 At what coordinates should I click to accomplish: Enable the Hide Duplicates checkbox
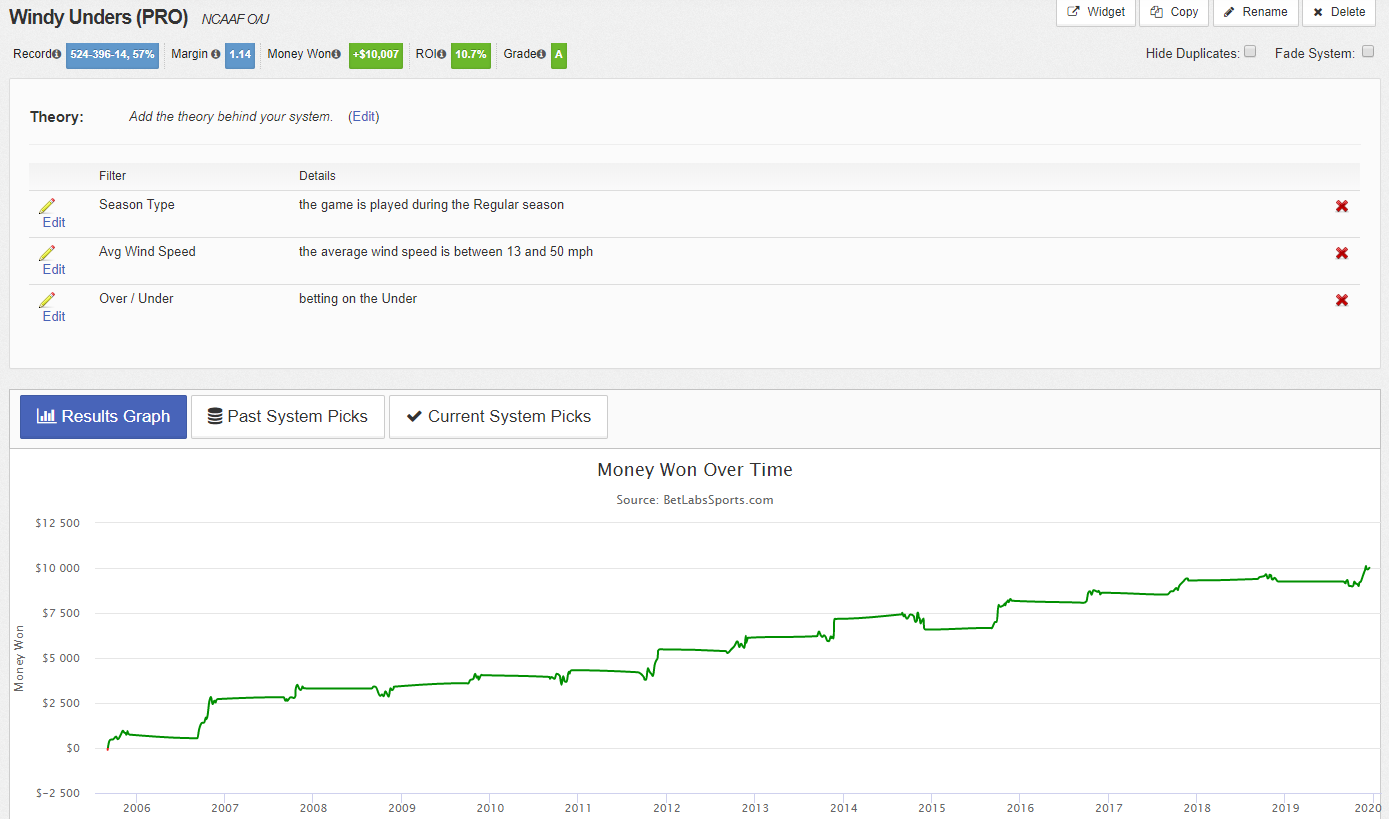click(x=1250, y=52)
